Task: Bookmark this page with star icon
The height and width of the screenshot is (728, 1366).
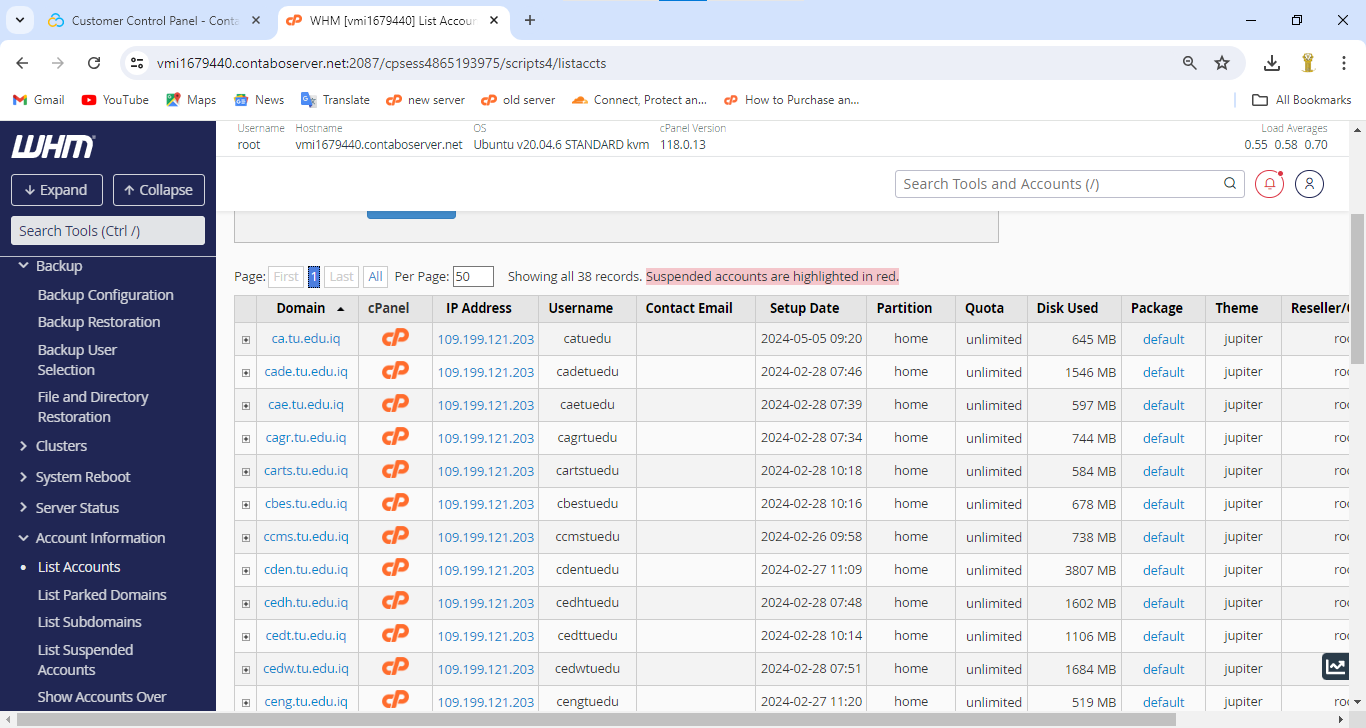Action: click(x=1222, y=63)
